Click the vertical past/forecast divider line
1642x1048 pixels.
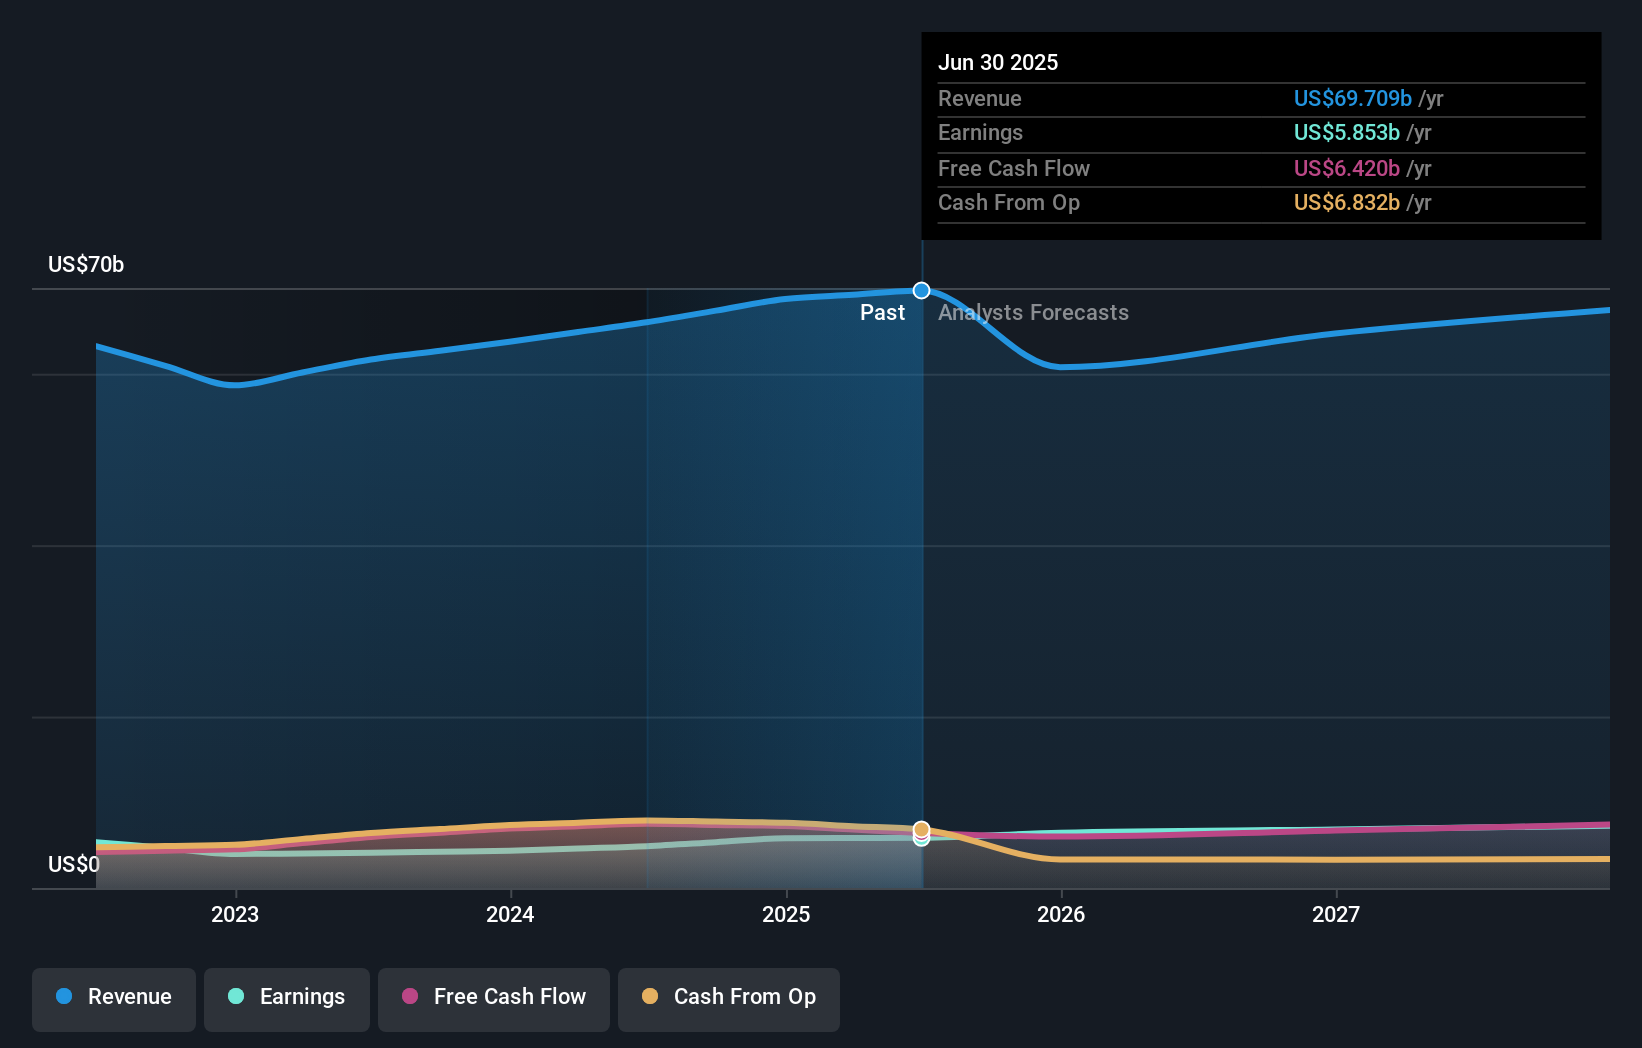(921, 550)
